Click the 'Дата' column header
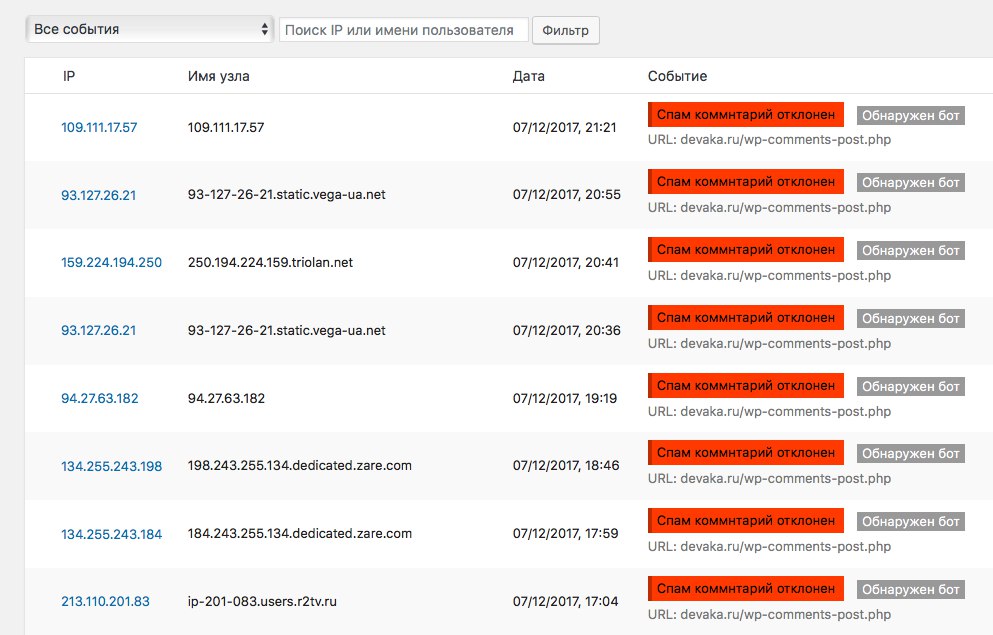 tap(529, 76)
